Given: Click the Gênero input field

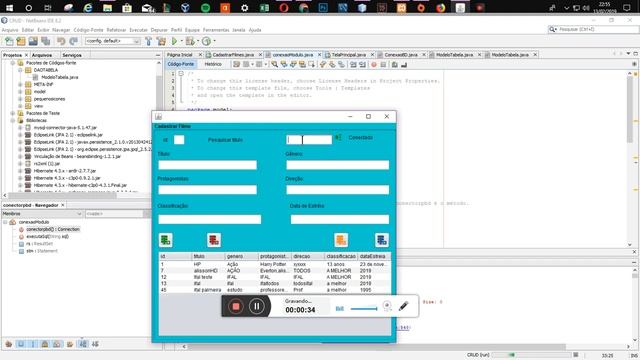Looking at the screenshot, I should [338, 165].
